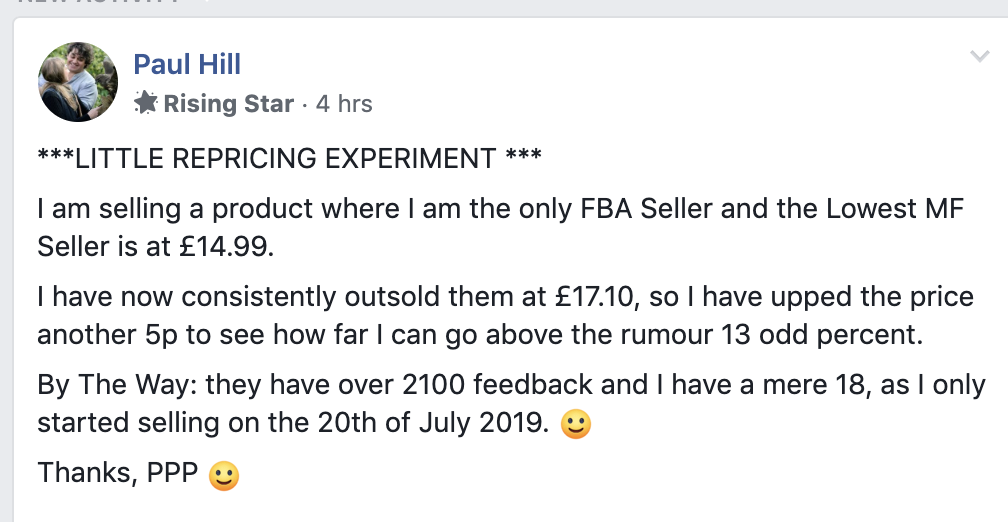Click the Rising Star badge icon
Screen dimensions: 1008x522
tap(145, 103)
